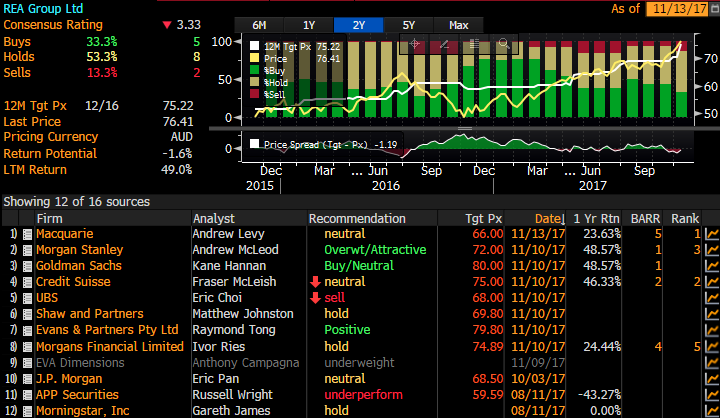Show the UBS row chart icon
720x418 pixels.
[x=712, y=298]
